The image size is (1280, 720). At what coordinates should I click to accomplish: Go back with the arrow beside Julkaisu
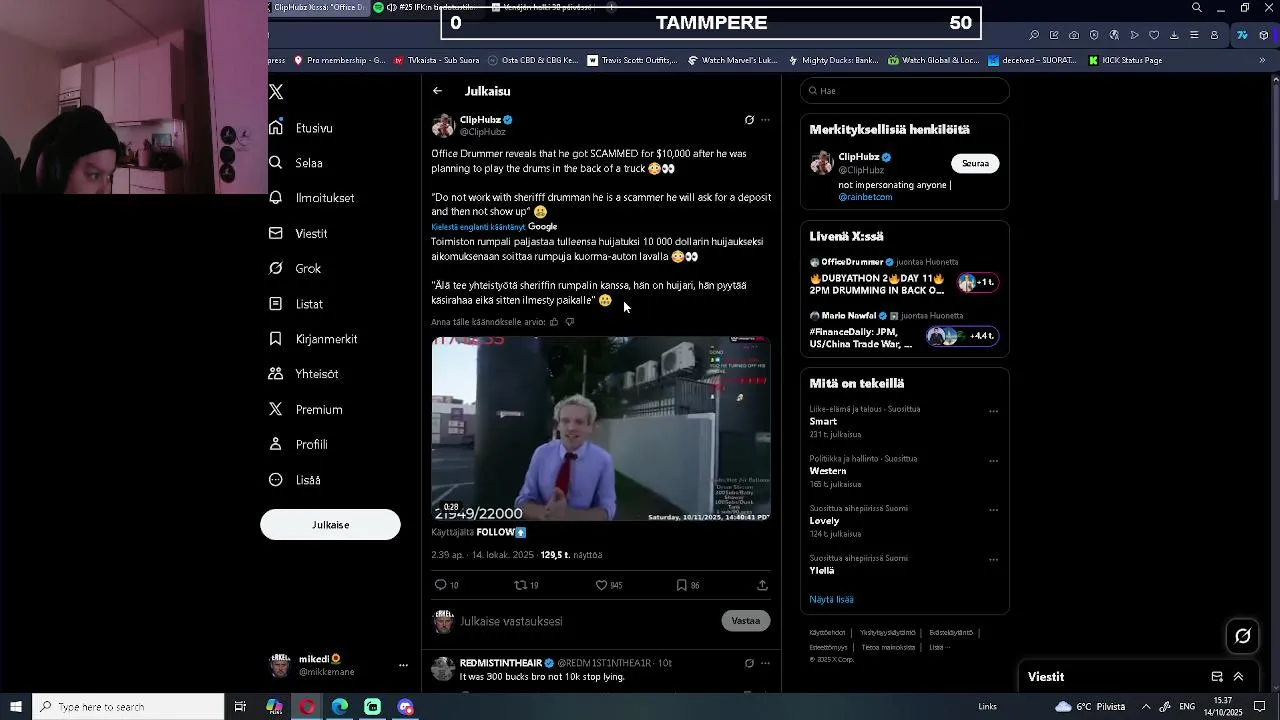(x=437, y=91)
